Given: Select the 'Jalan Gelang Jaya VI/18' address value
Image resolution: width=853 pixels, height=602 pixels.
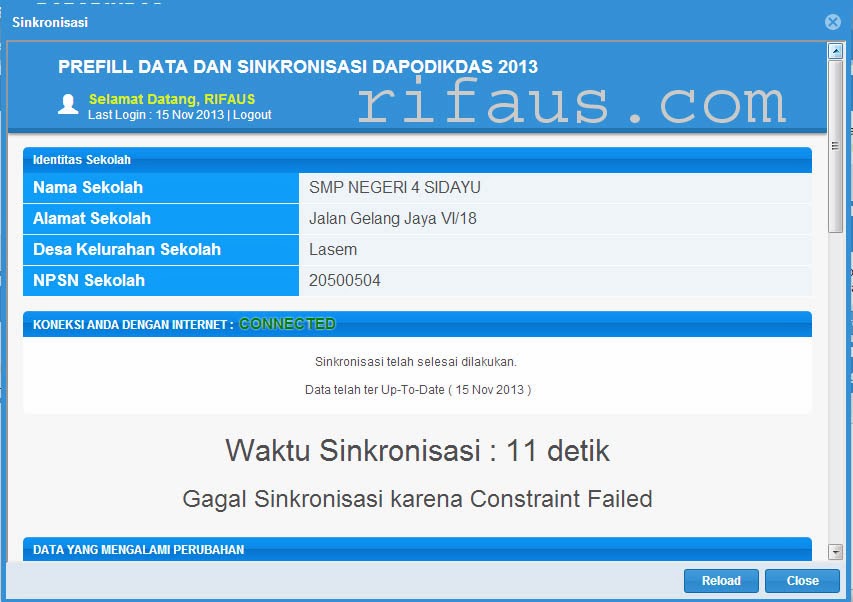Looking at the screenshot, I should pyautogui.click(x=393, y=219).
